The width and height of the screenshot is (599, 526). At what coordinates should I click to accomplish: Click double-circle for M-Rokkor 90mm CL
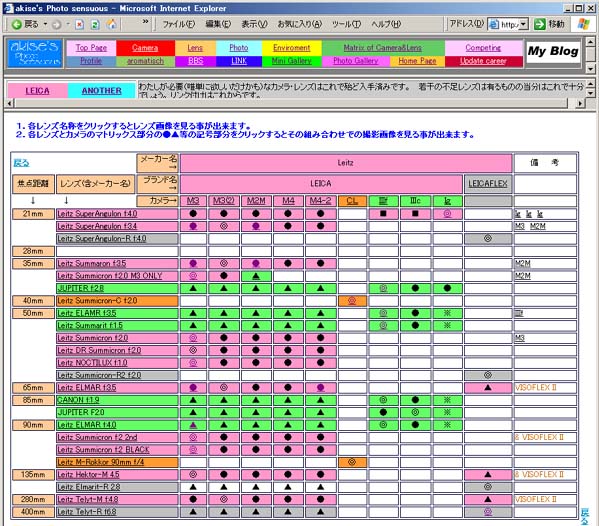pyautogui.click(x=352, y=462)
